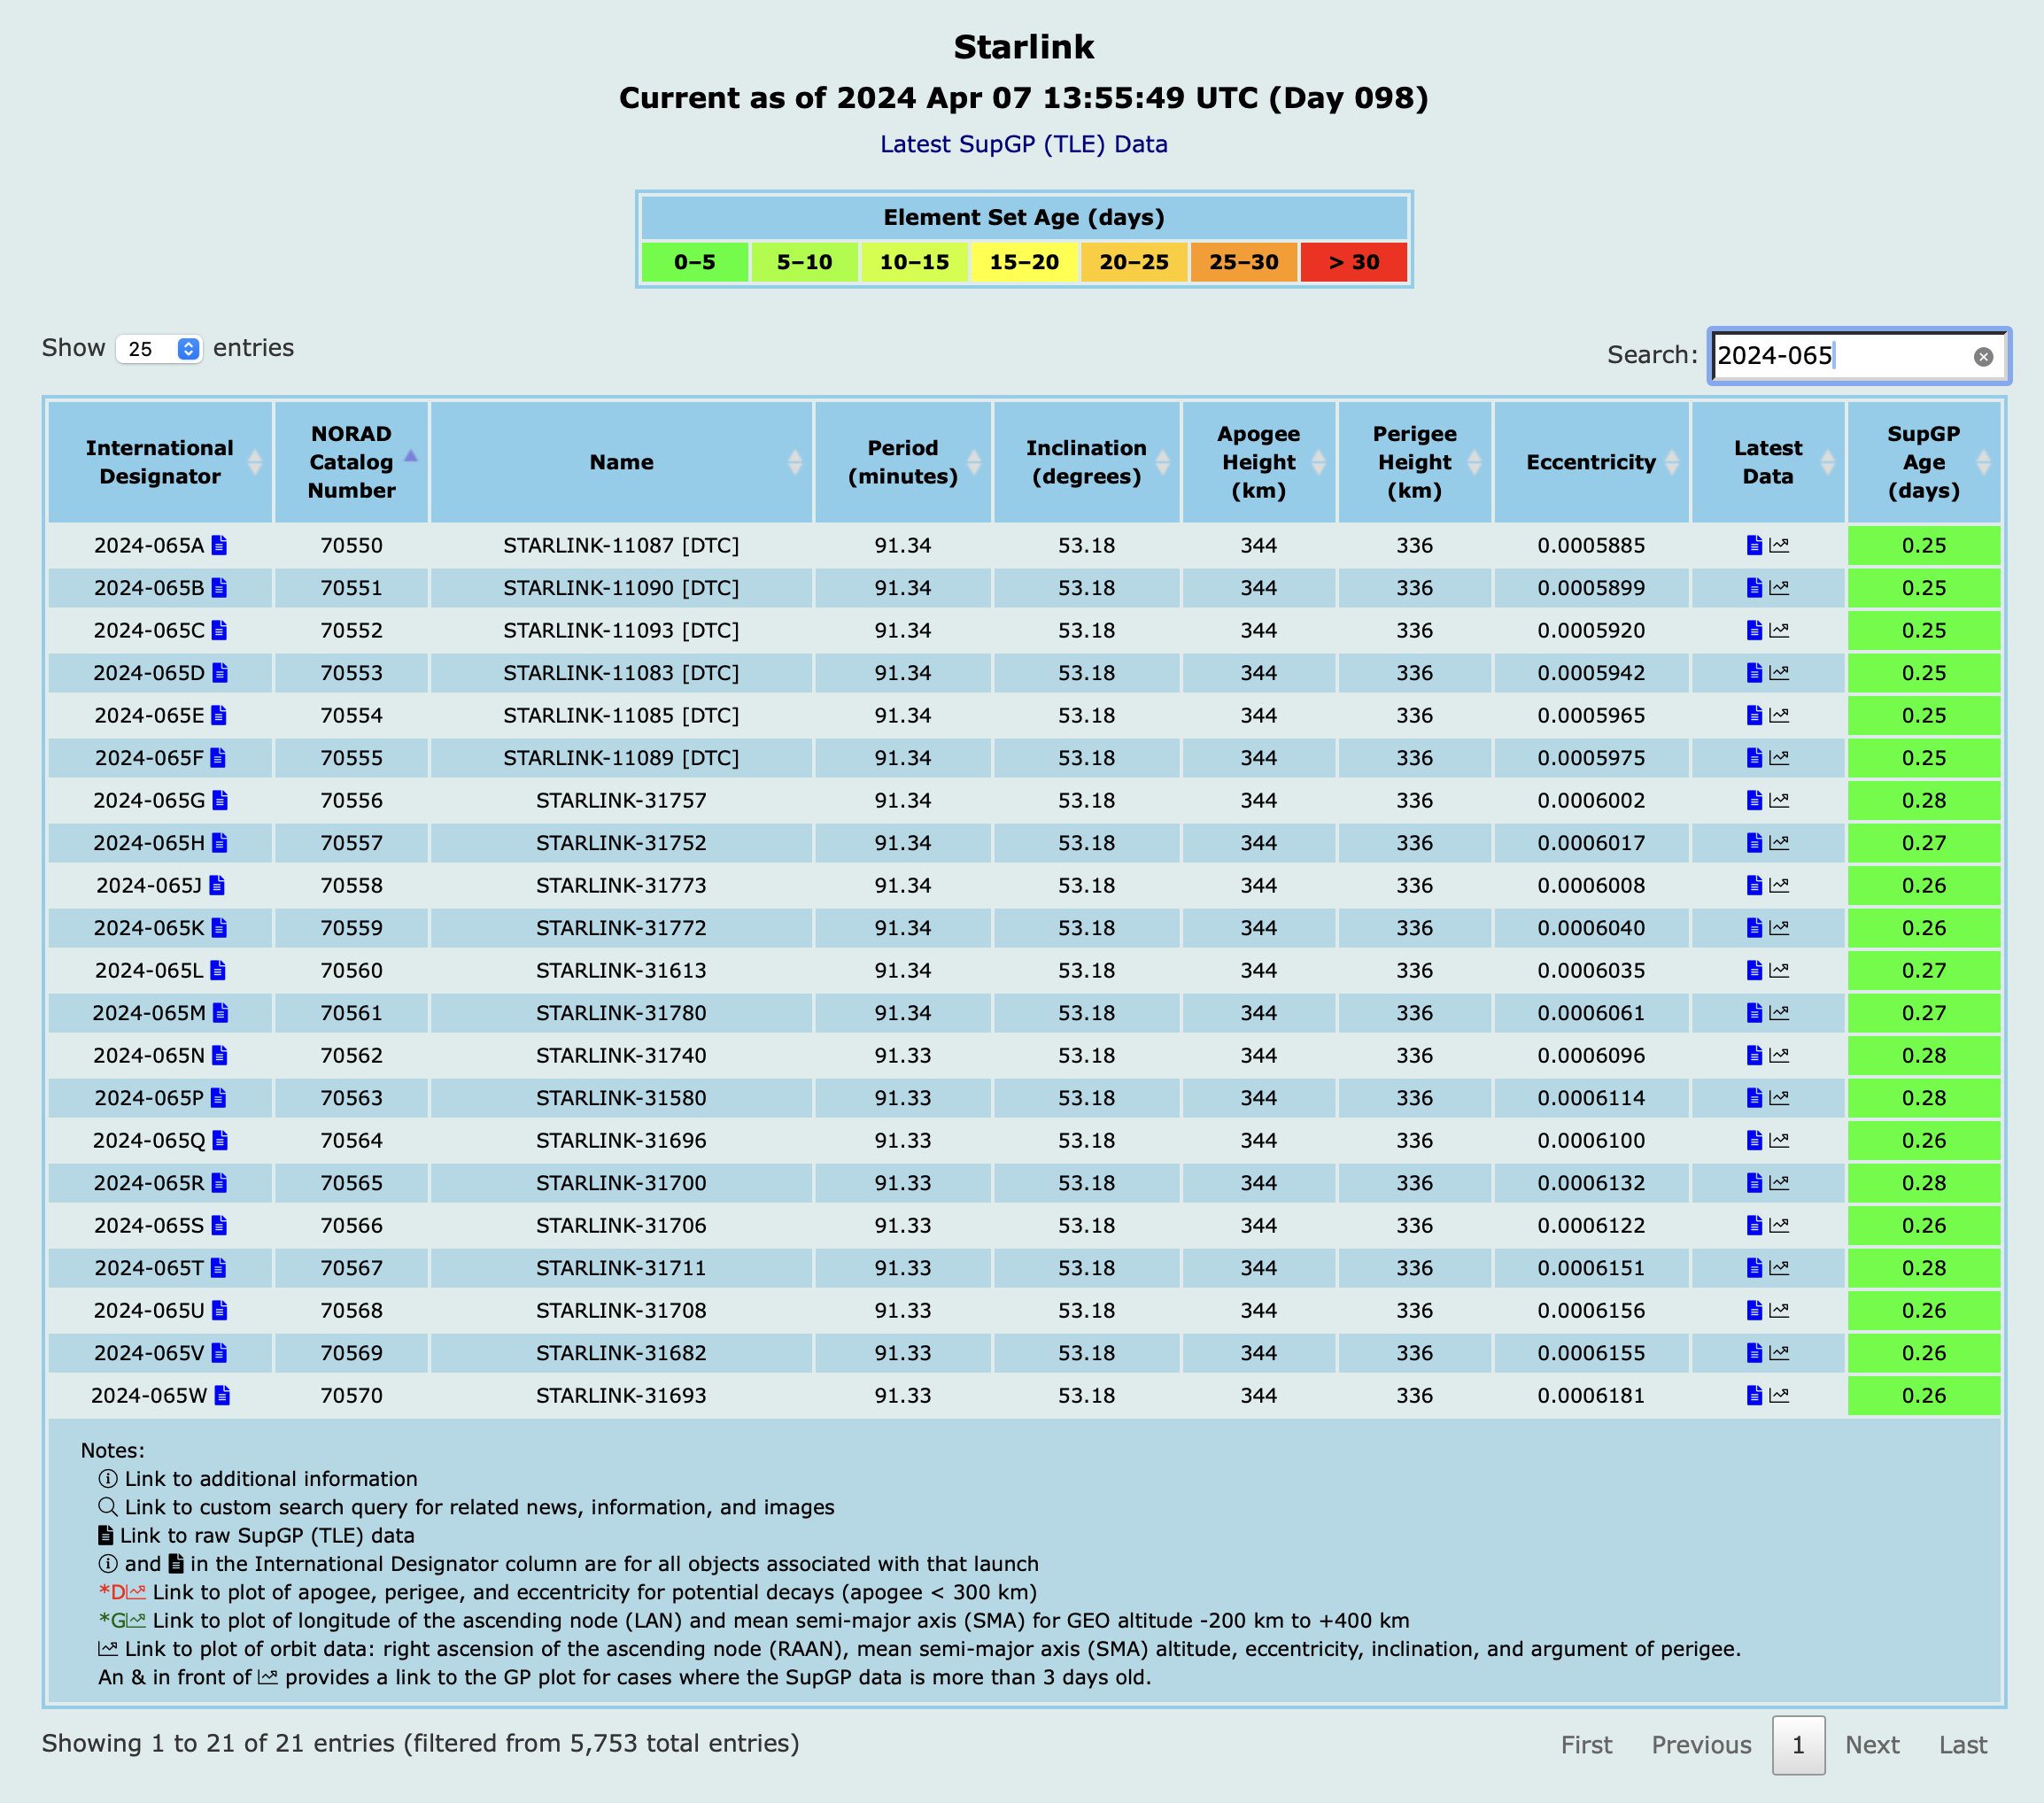Screen dimensions: 2044x1803
Task: Open SupGP data file icon for STARLINK-31772
Action: click(1753, 928)
